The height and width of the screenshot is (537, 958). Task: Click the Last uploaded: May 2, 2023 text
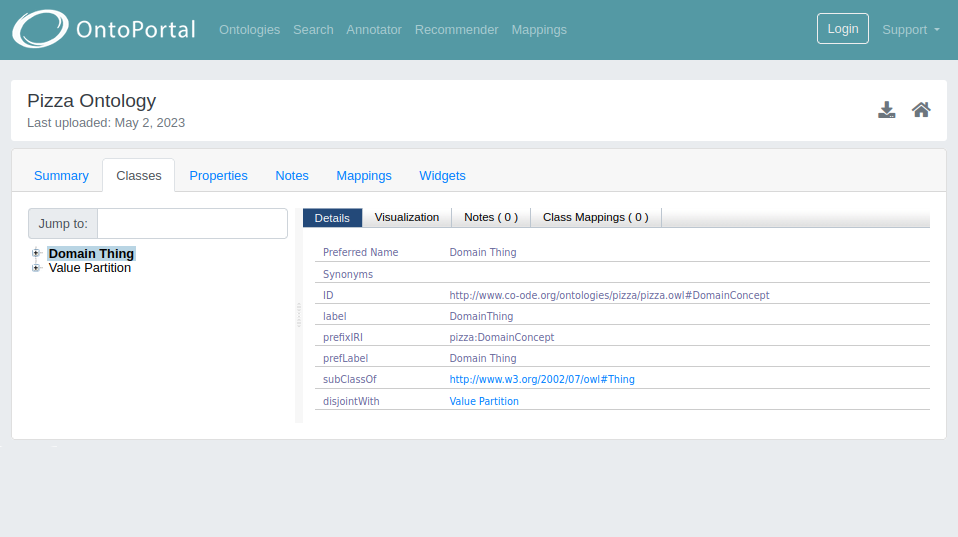(x=106, y=123)
